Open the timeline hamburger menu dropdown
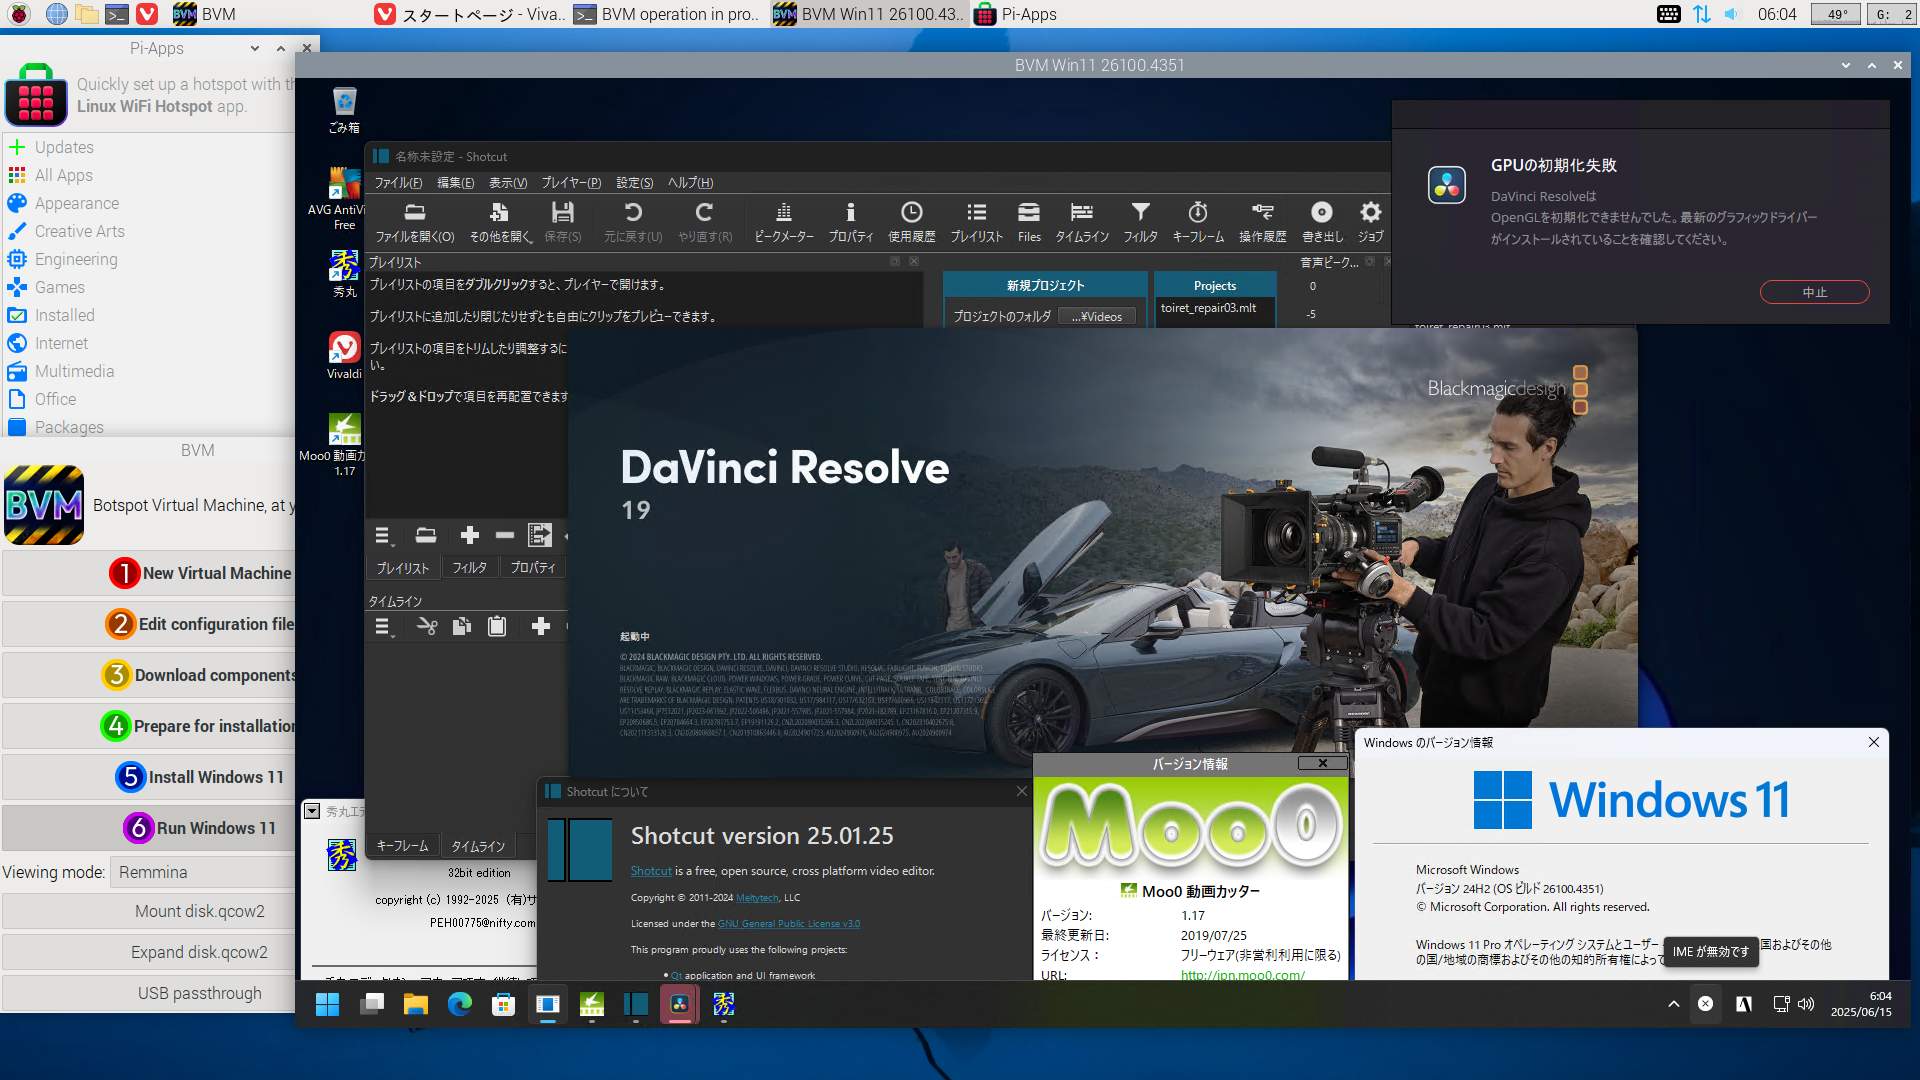Image resolution: width=1920 pixels, height=1080 pixels. [384, 627]
